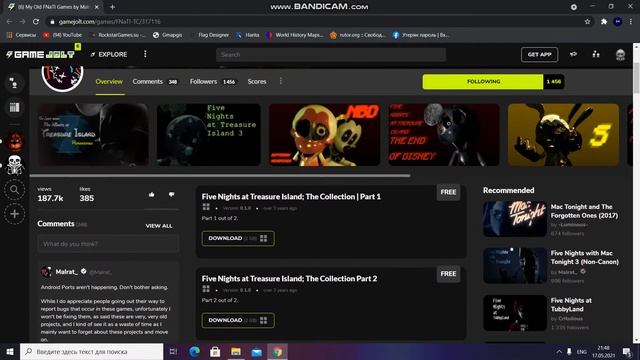Switch to the Overview tab
This screenshot has width=640, height=360.
pyautogui.click(x=109, y=82)
